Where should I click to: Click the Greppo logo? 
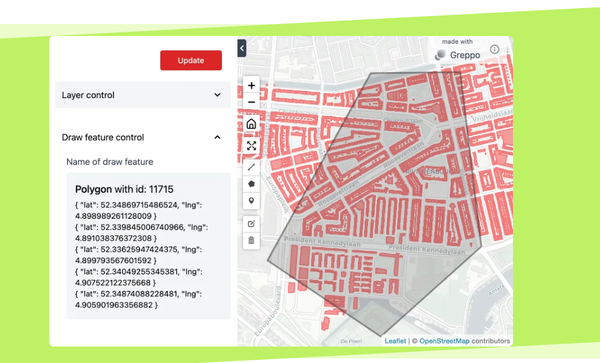tap(458, 55)
